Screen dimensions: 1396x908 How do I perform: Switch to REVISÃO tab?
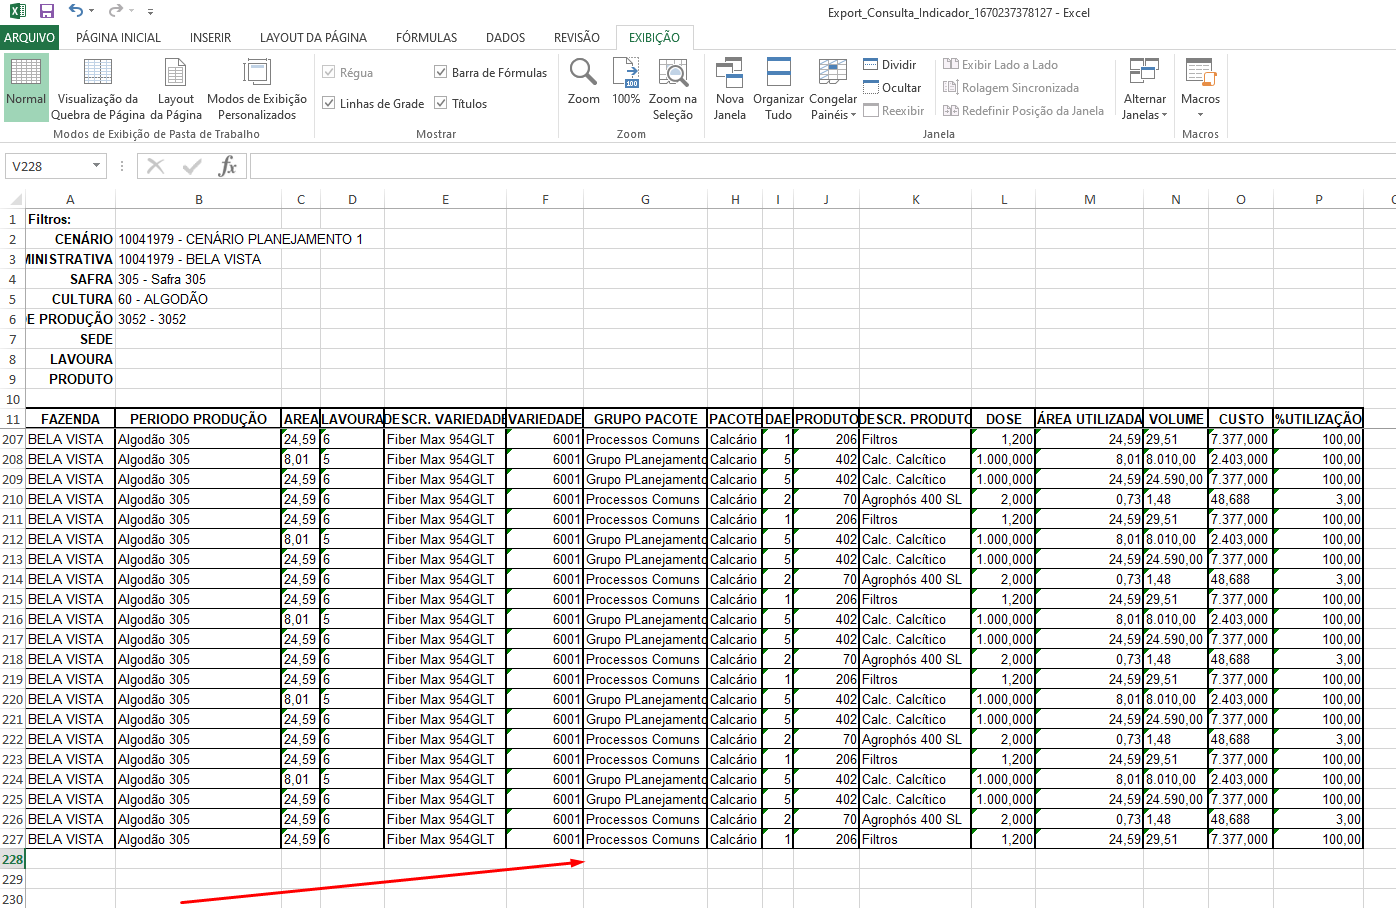577,37
